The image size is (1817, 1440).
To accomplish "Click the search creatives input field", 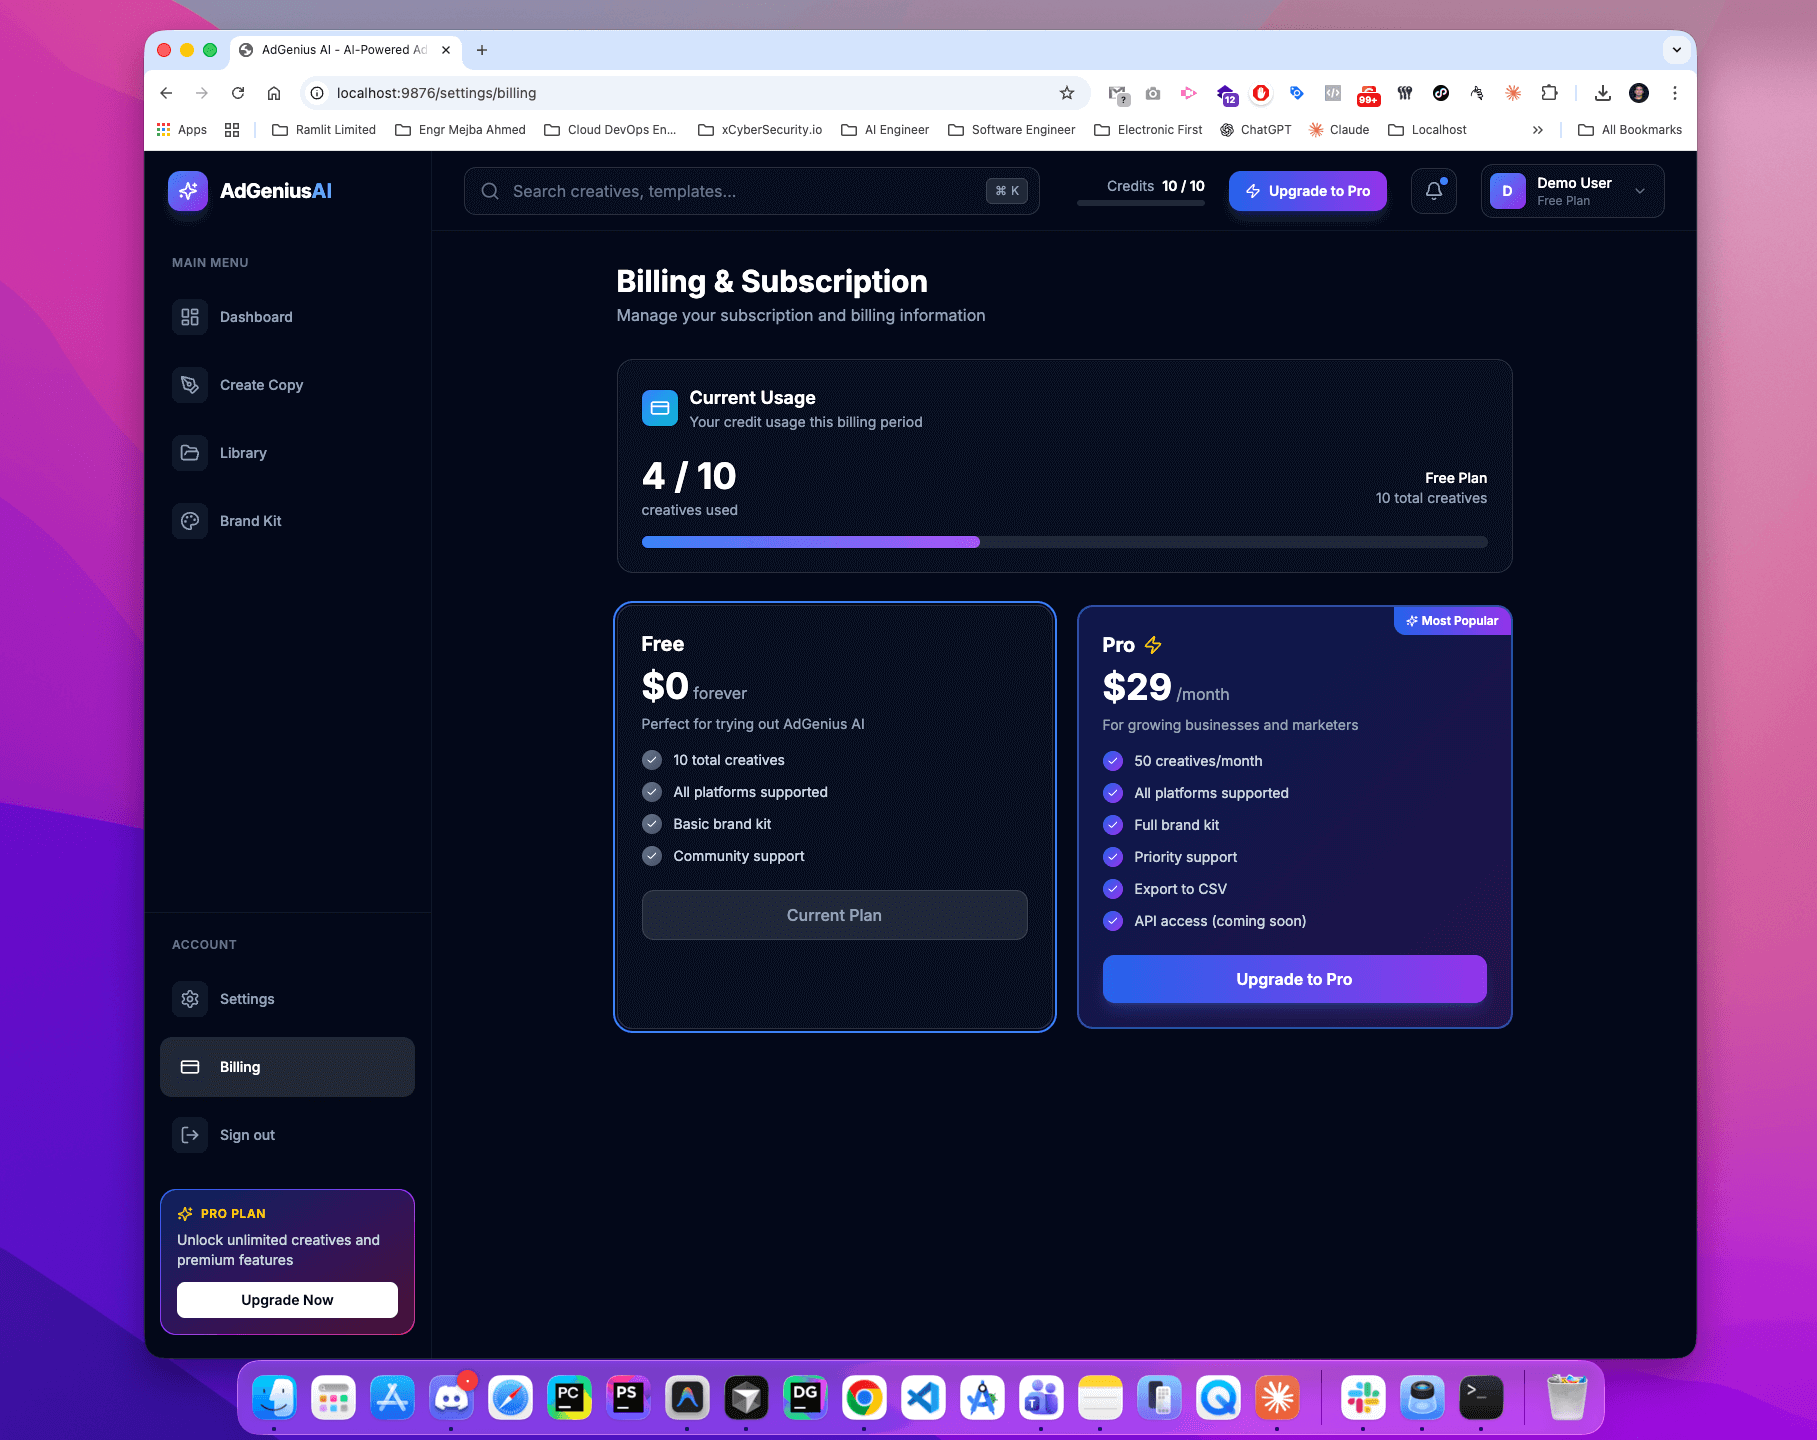I will (x=750, y=191).
